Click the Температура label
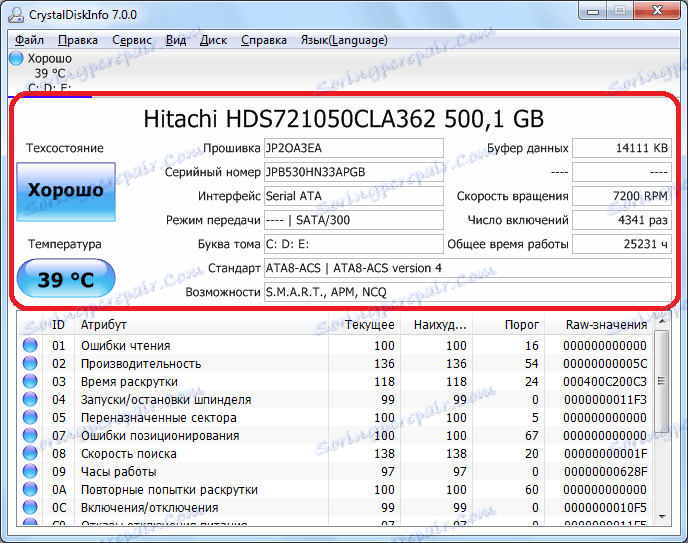The width and height of the screenshot is (688, 543). 64,244
